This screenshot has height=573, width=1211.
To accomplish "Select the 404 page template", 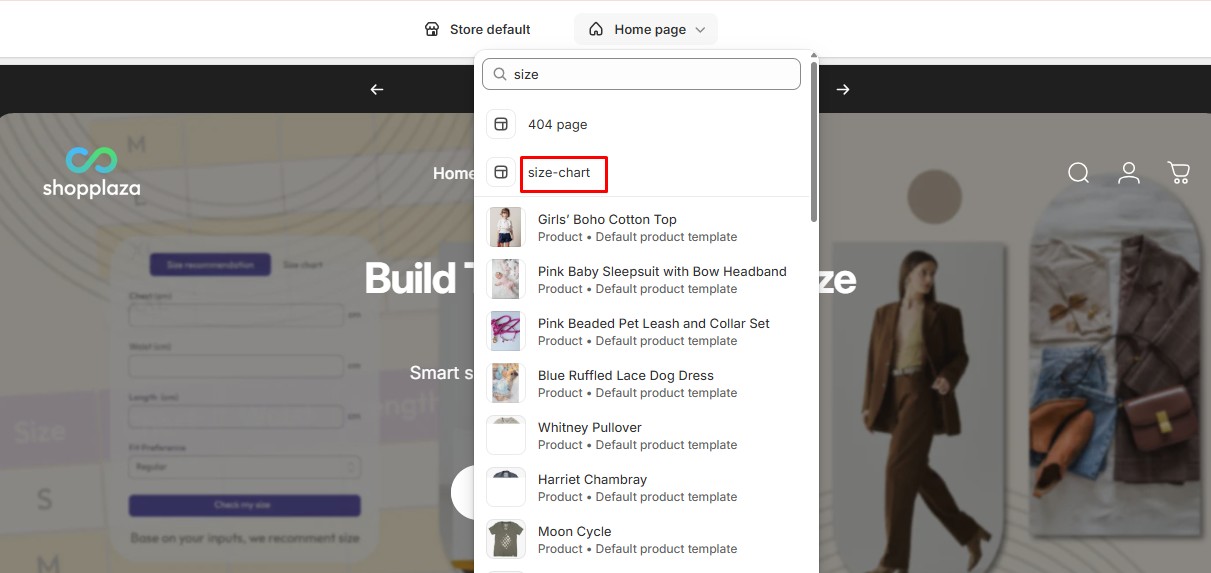I will 557,125.
